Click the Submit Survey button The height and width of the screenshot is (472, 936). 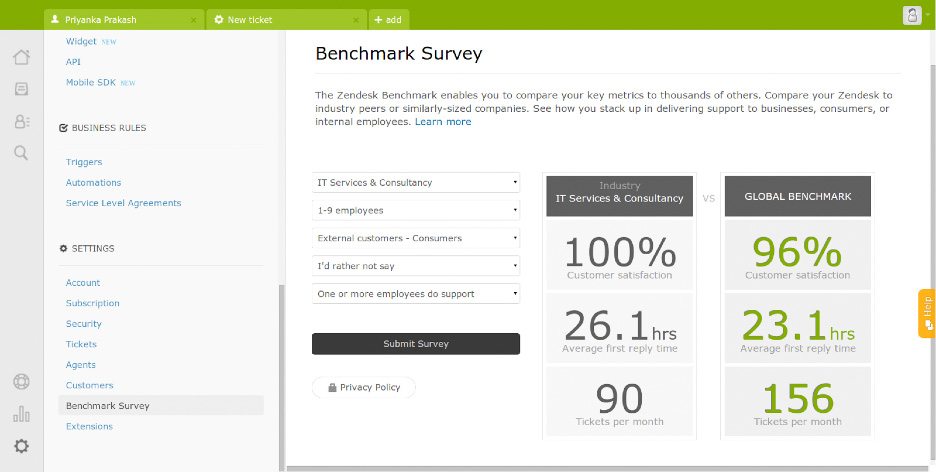click(x=415, y=344)
